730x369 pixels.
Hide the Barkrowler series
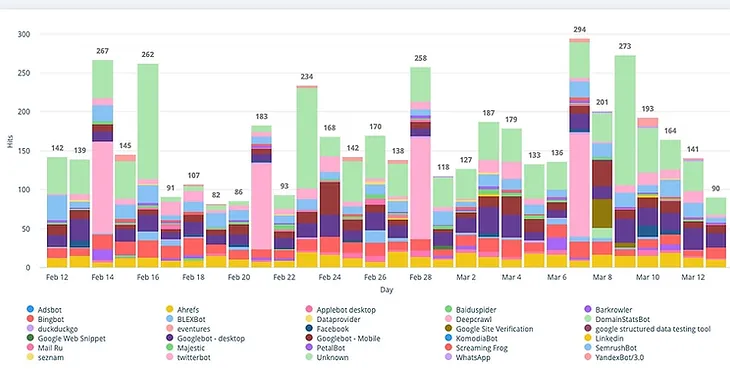point(608,309)
